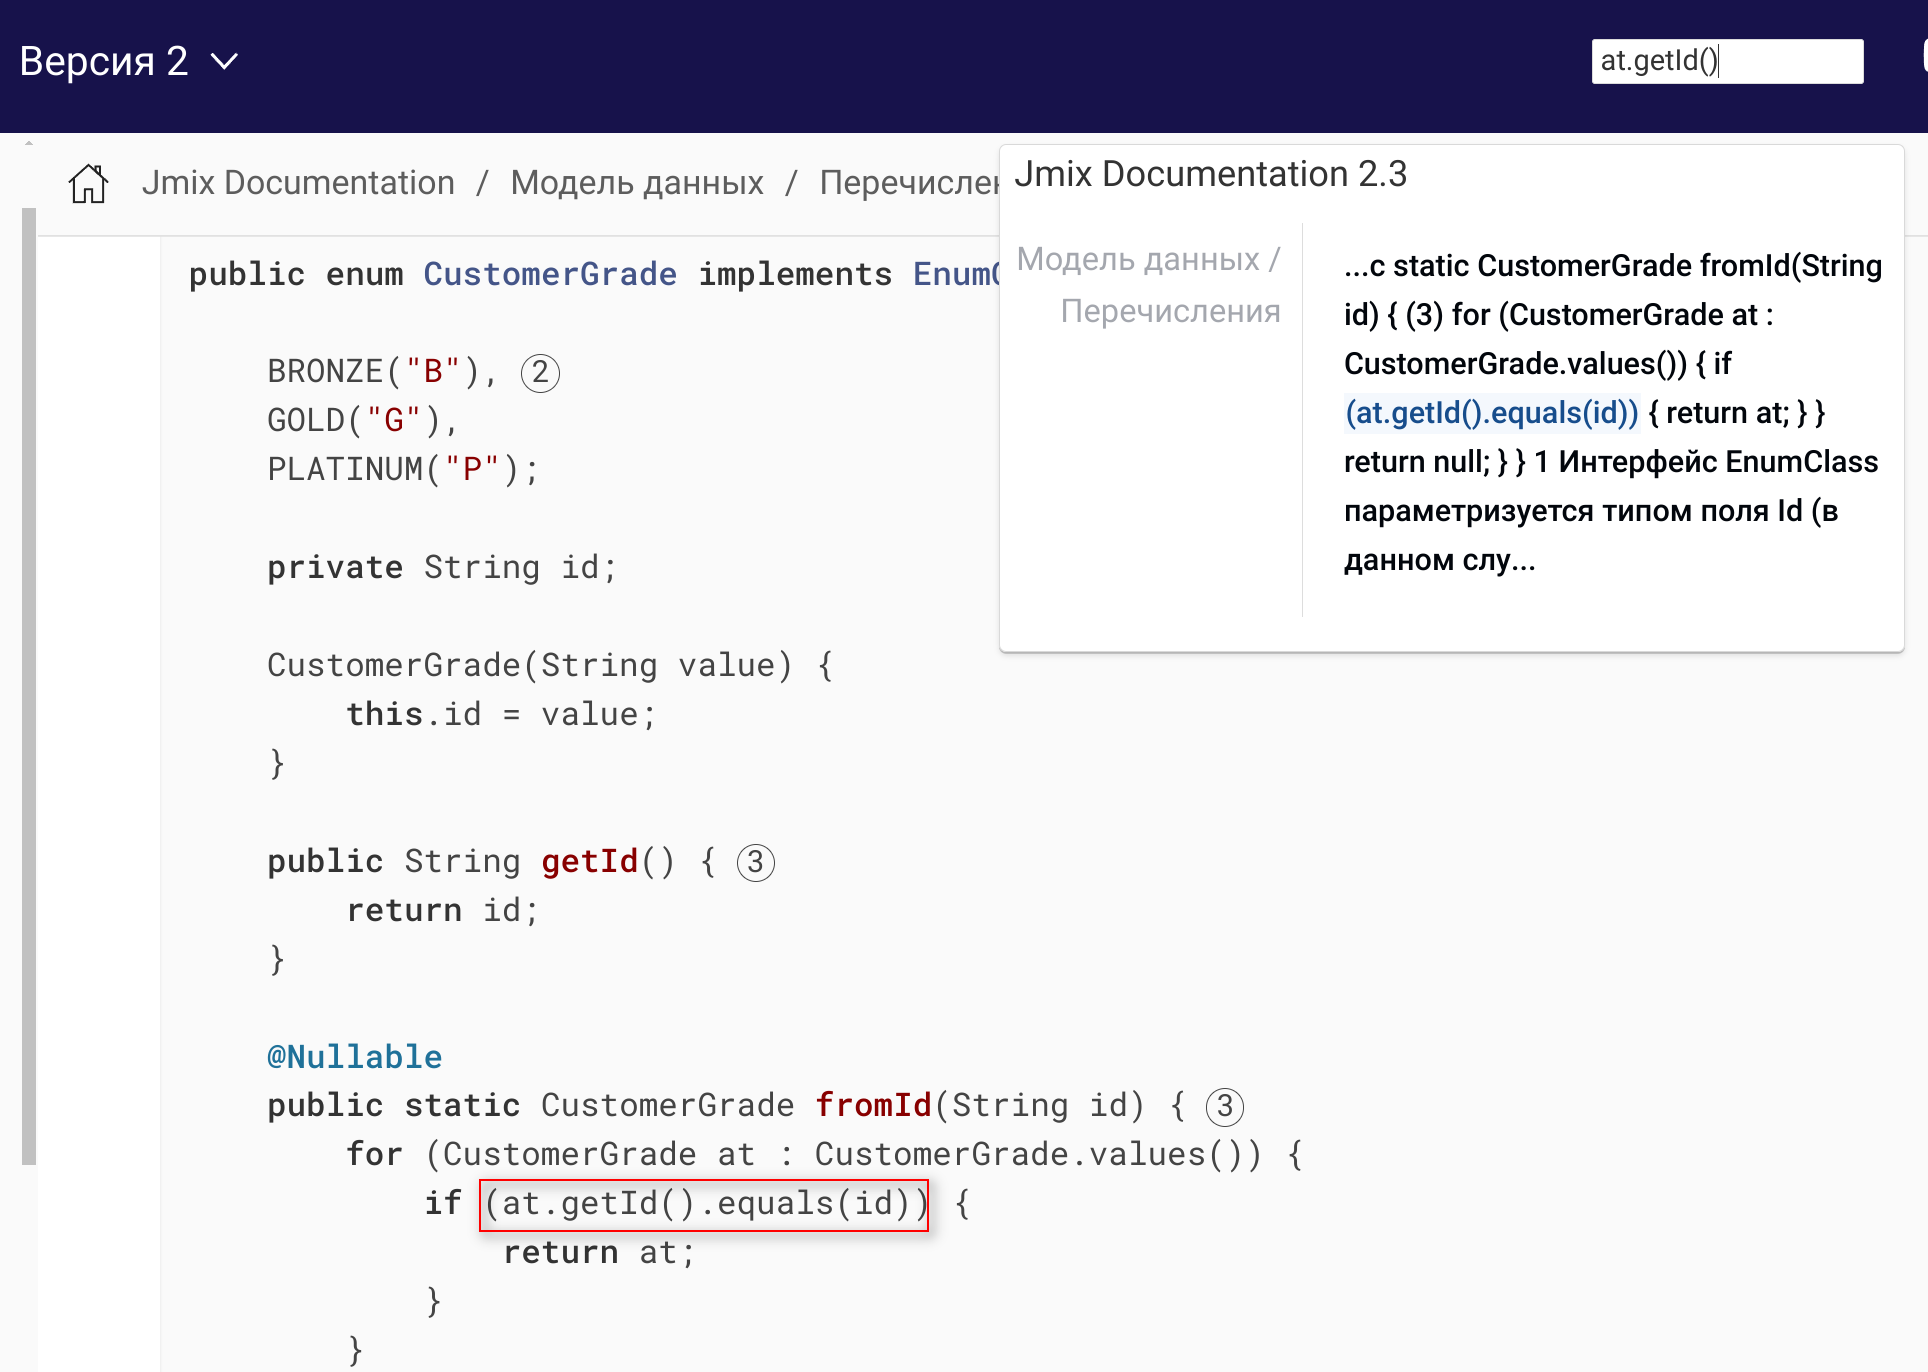Click the CustomerGrade enum name in code
This screenshot has width=1928, height=1372.
point(550,274)
